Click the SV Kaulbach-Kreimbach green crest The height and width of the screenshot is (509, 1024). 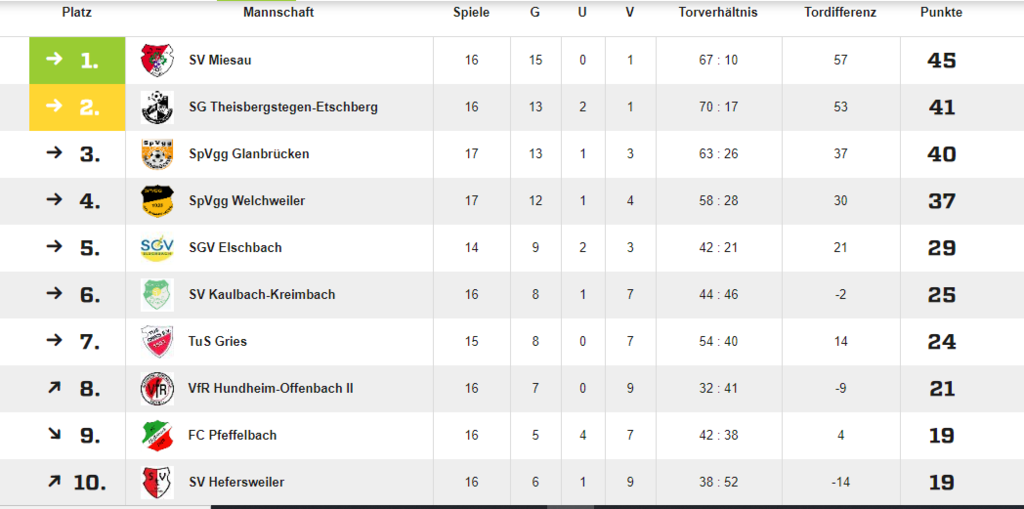[x=157, y=295]
